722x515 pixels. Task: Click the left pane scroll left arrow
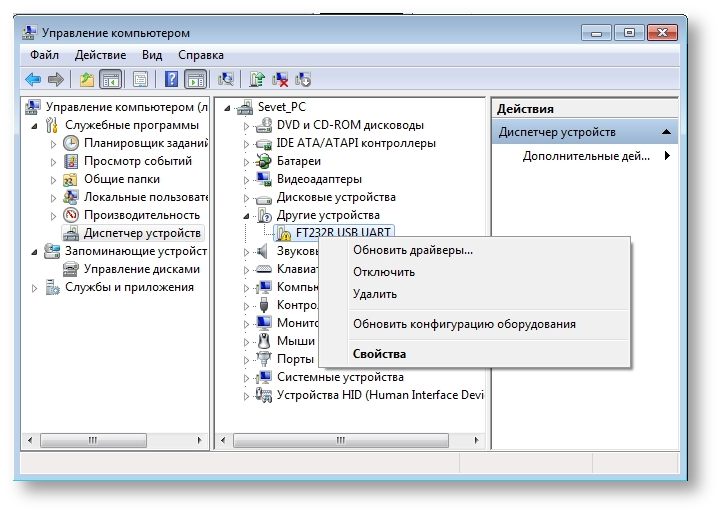click(x=30, y=440)
